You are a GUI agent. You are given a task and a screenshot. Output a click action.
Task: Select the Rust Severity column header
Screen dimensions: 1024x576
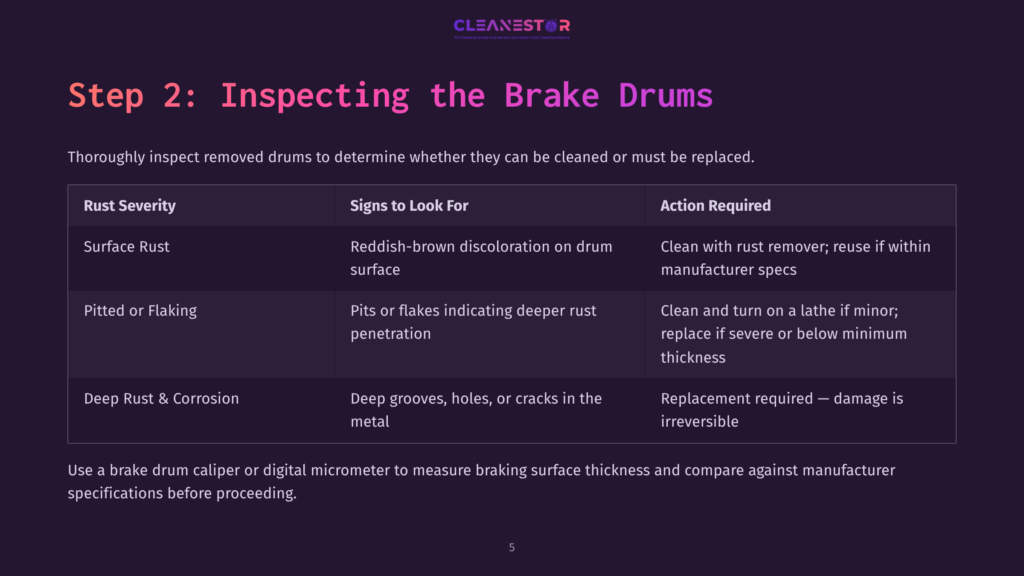click(129, 206)
